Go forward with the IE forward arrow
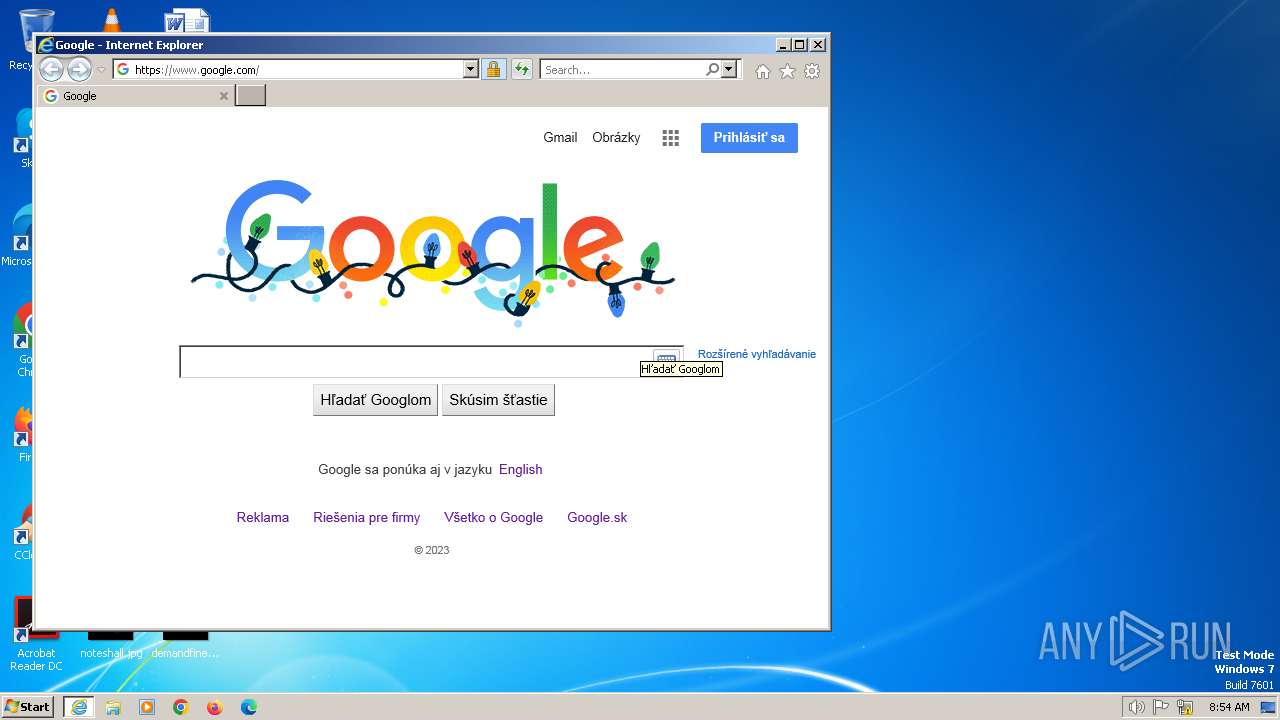This screenshot has height=720, width=1280. tap(79, 69)
